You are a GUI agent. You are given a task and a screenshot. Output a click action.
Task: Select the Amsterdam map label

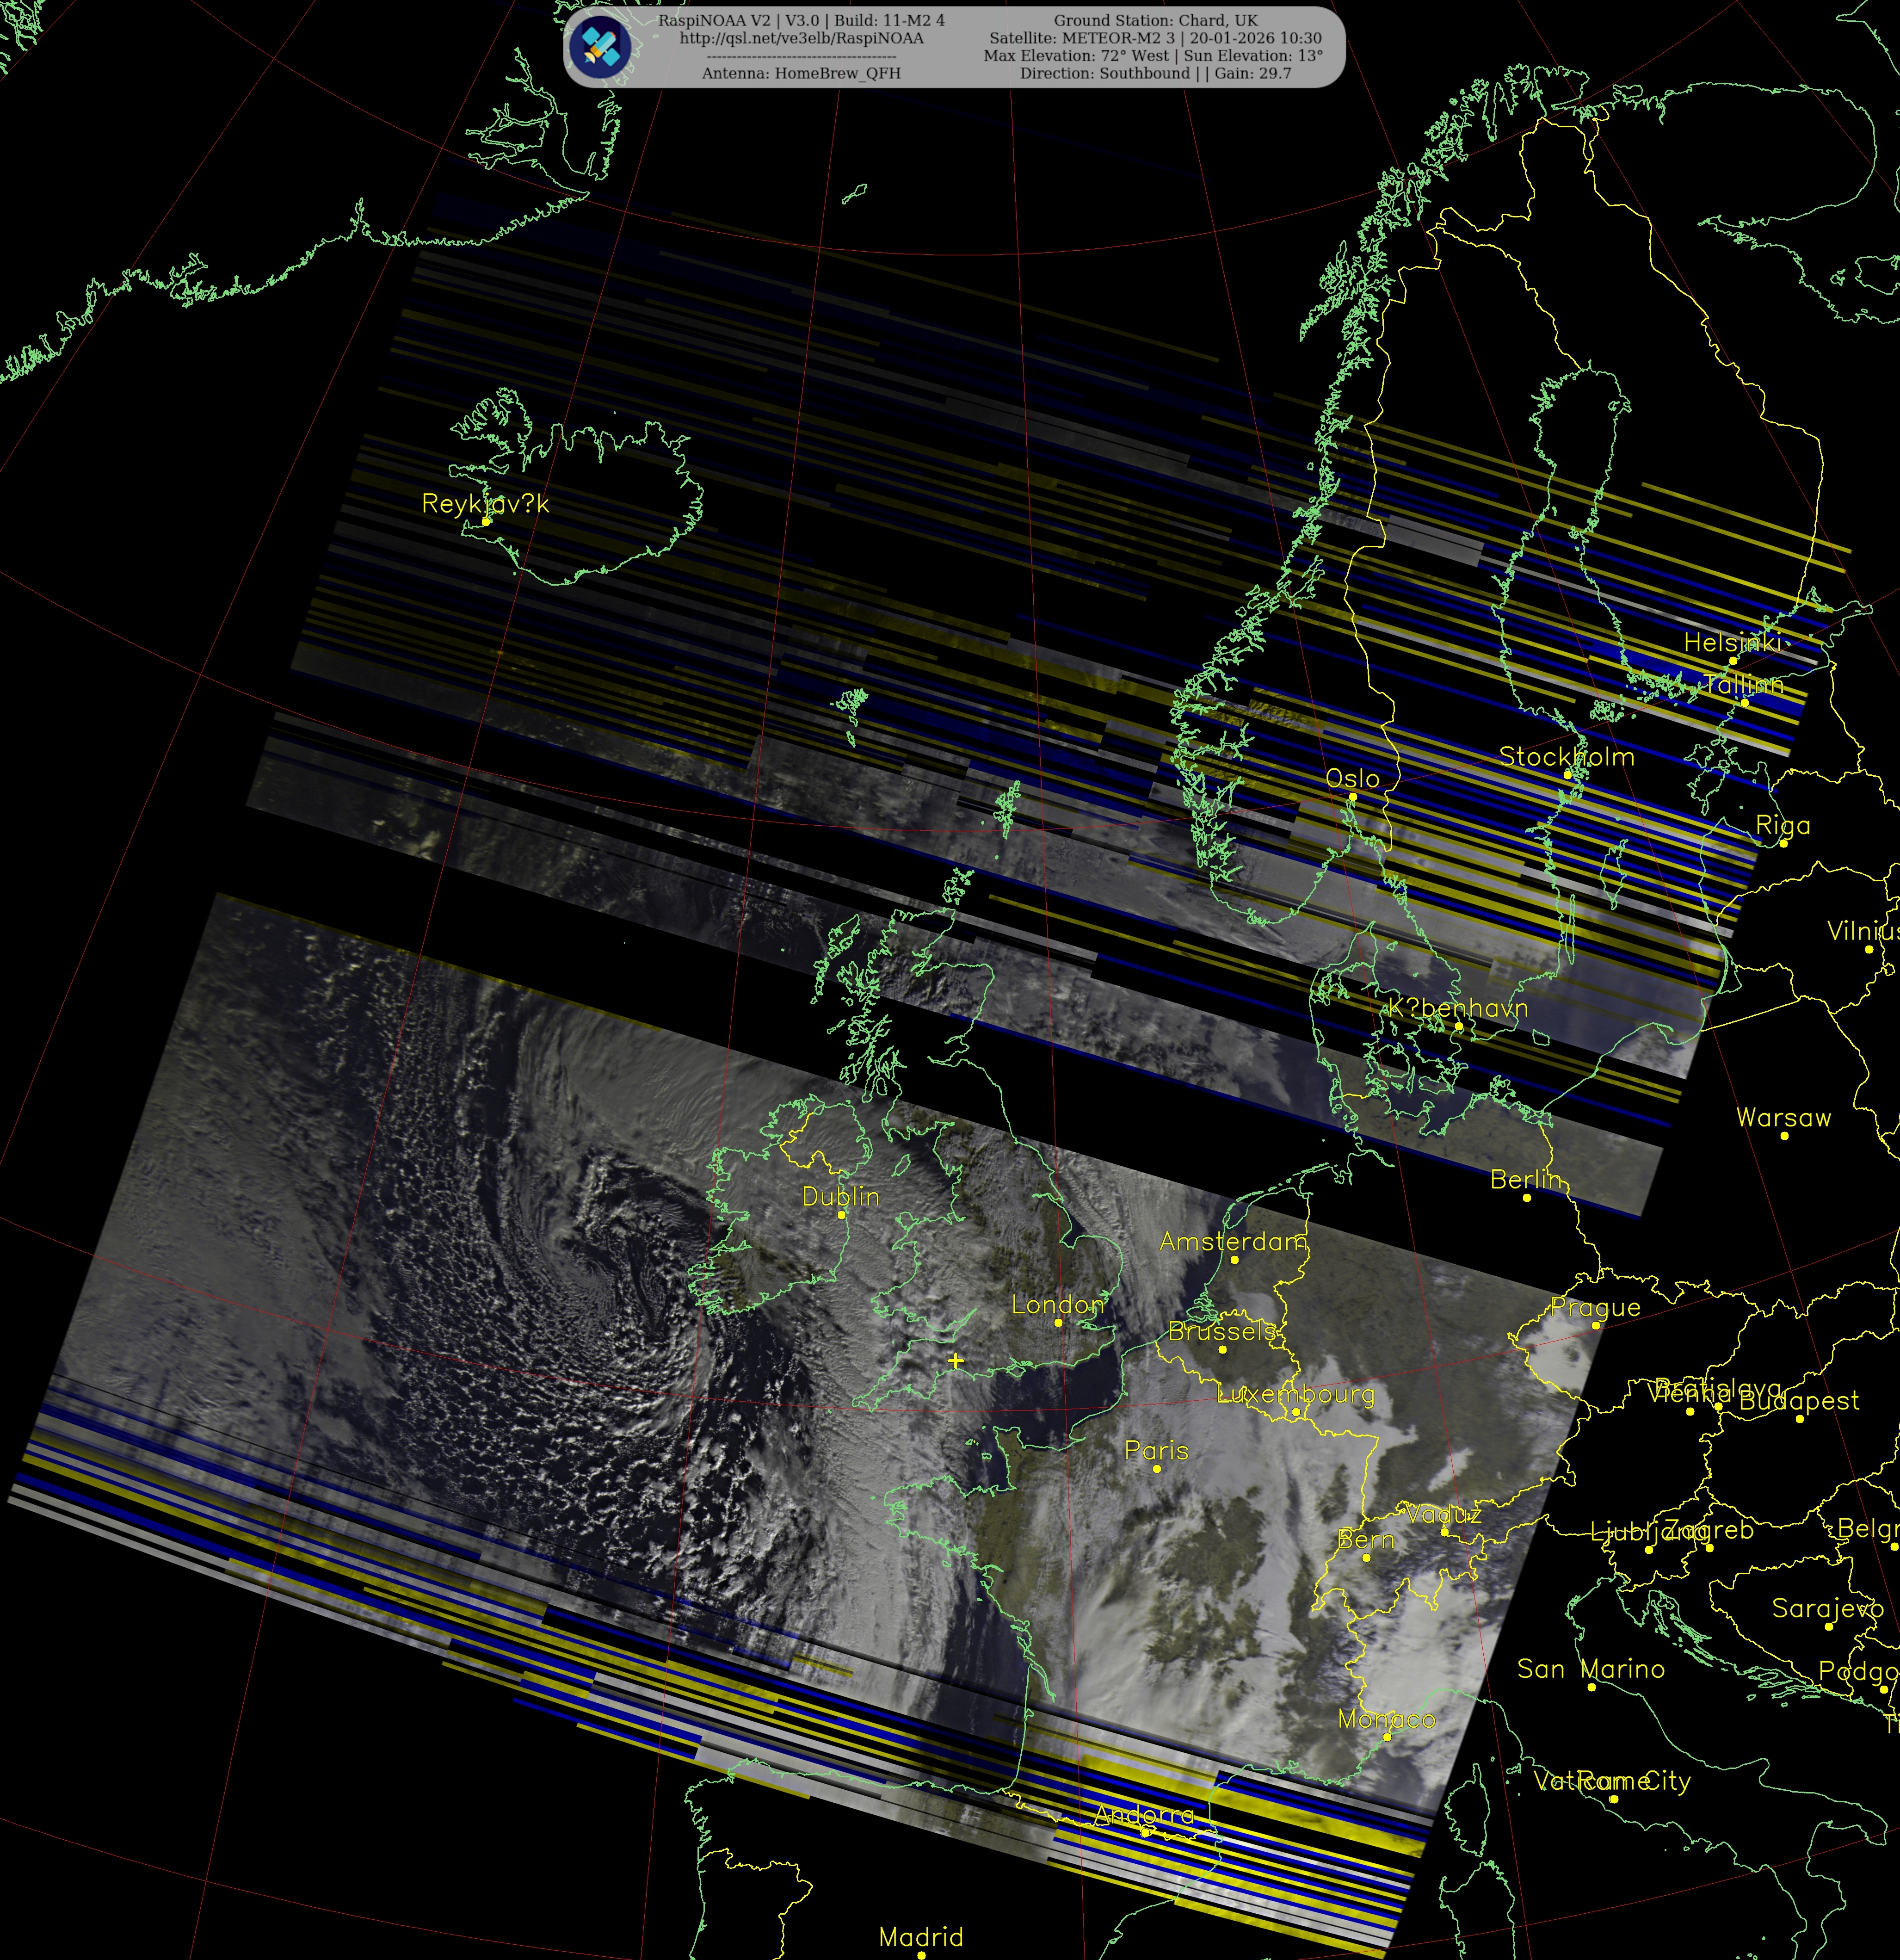[1233, 1241]
